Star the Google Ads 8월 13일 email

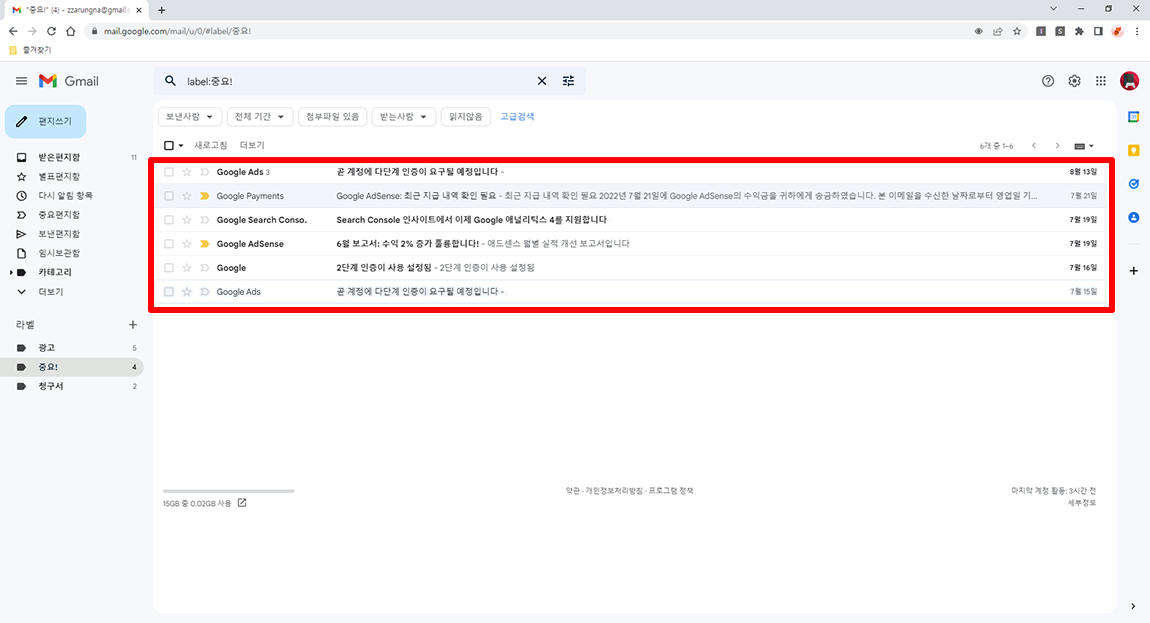187,172
